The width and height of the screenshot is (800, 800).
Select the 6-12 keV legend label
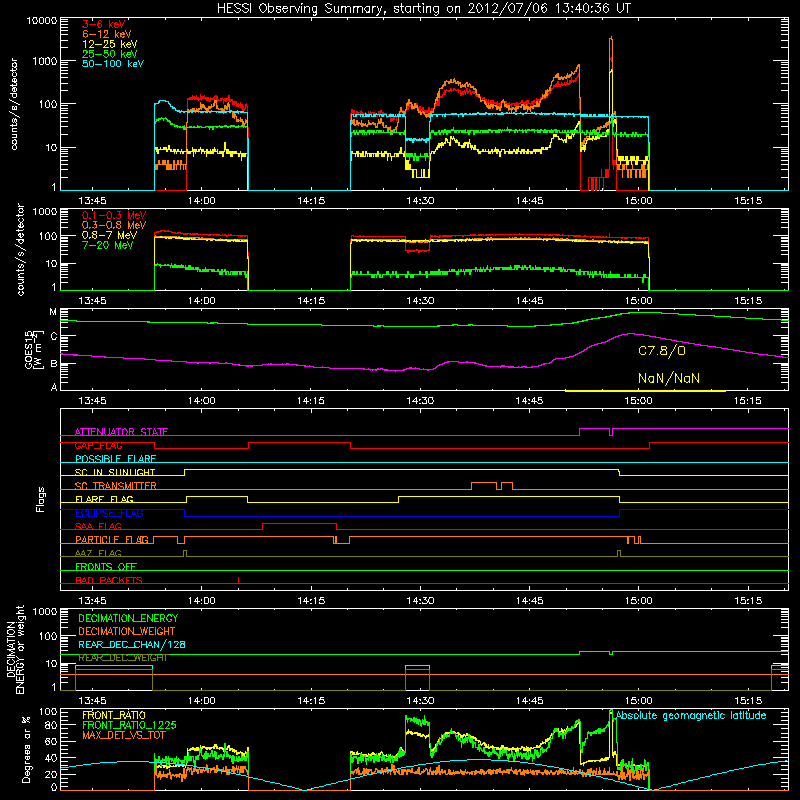(107, 34)
